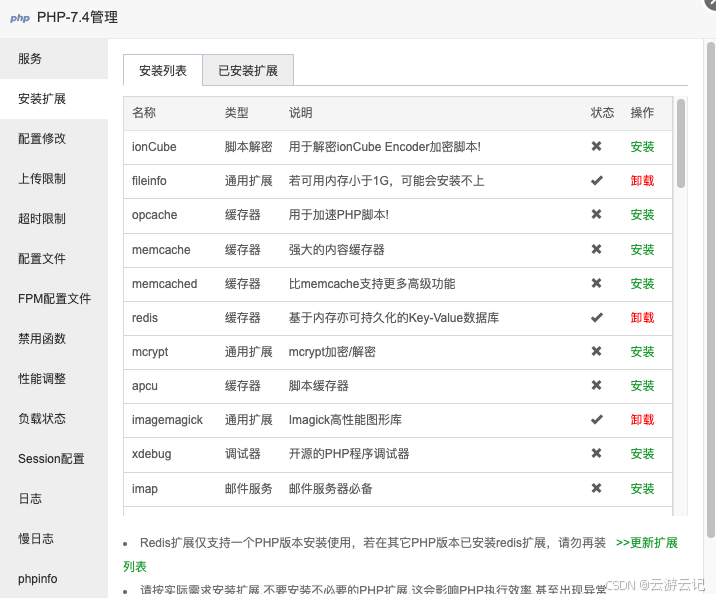Screen dimensions: 716x598
Task: Click the mcrypt X status icon
Action: pyautogui.click(x=596, y=351)
